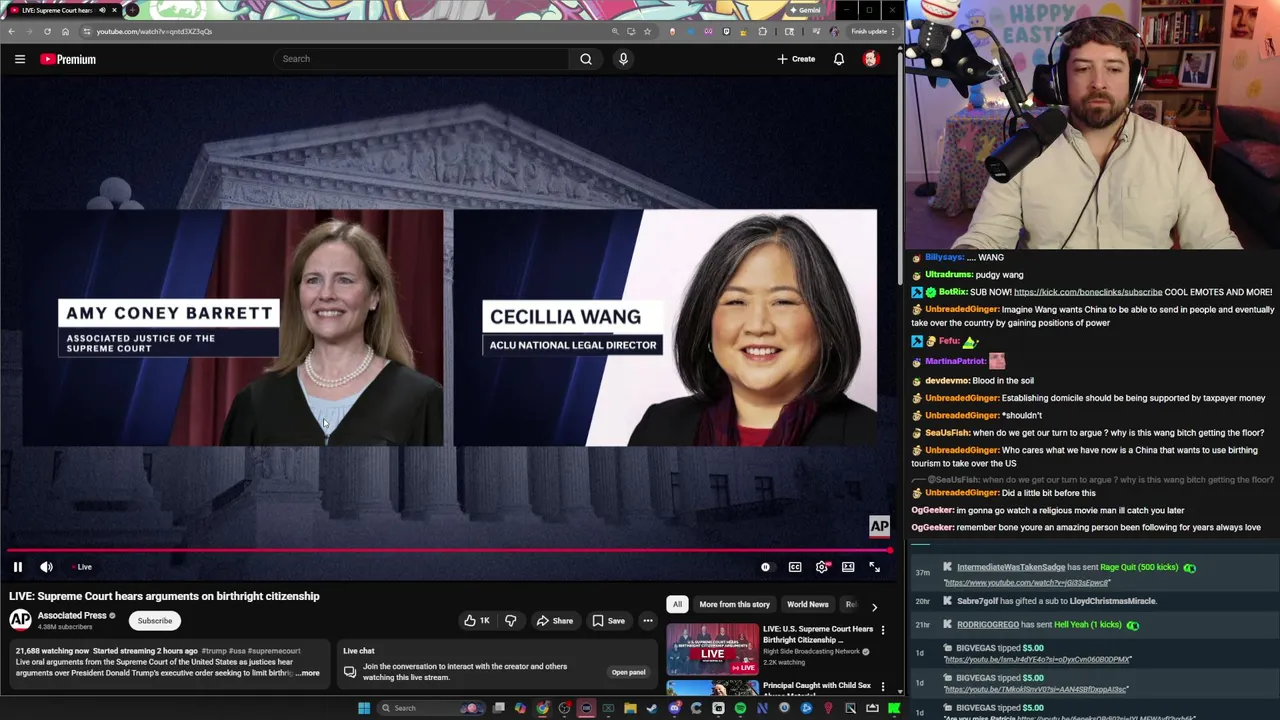The width and height of the screenshot is (1280, 720).
Task: Click Sabre7golf gifted a sub entry
Action: pos(1056,601)
